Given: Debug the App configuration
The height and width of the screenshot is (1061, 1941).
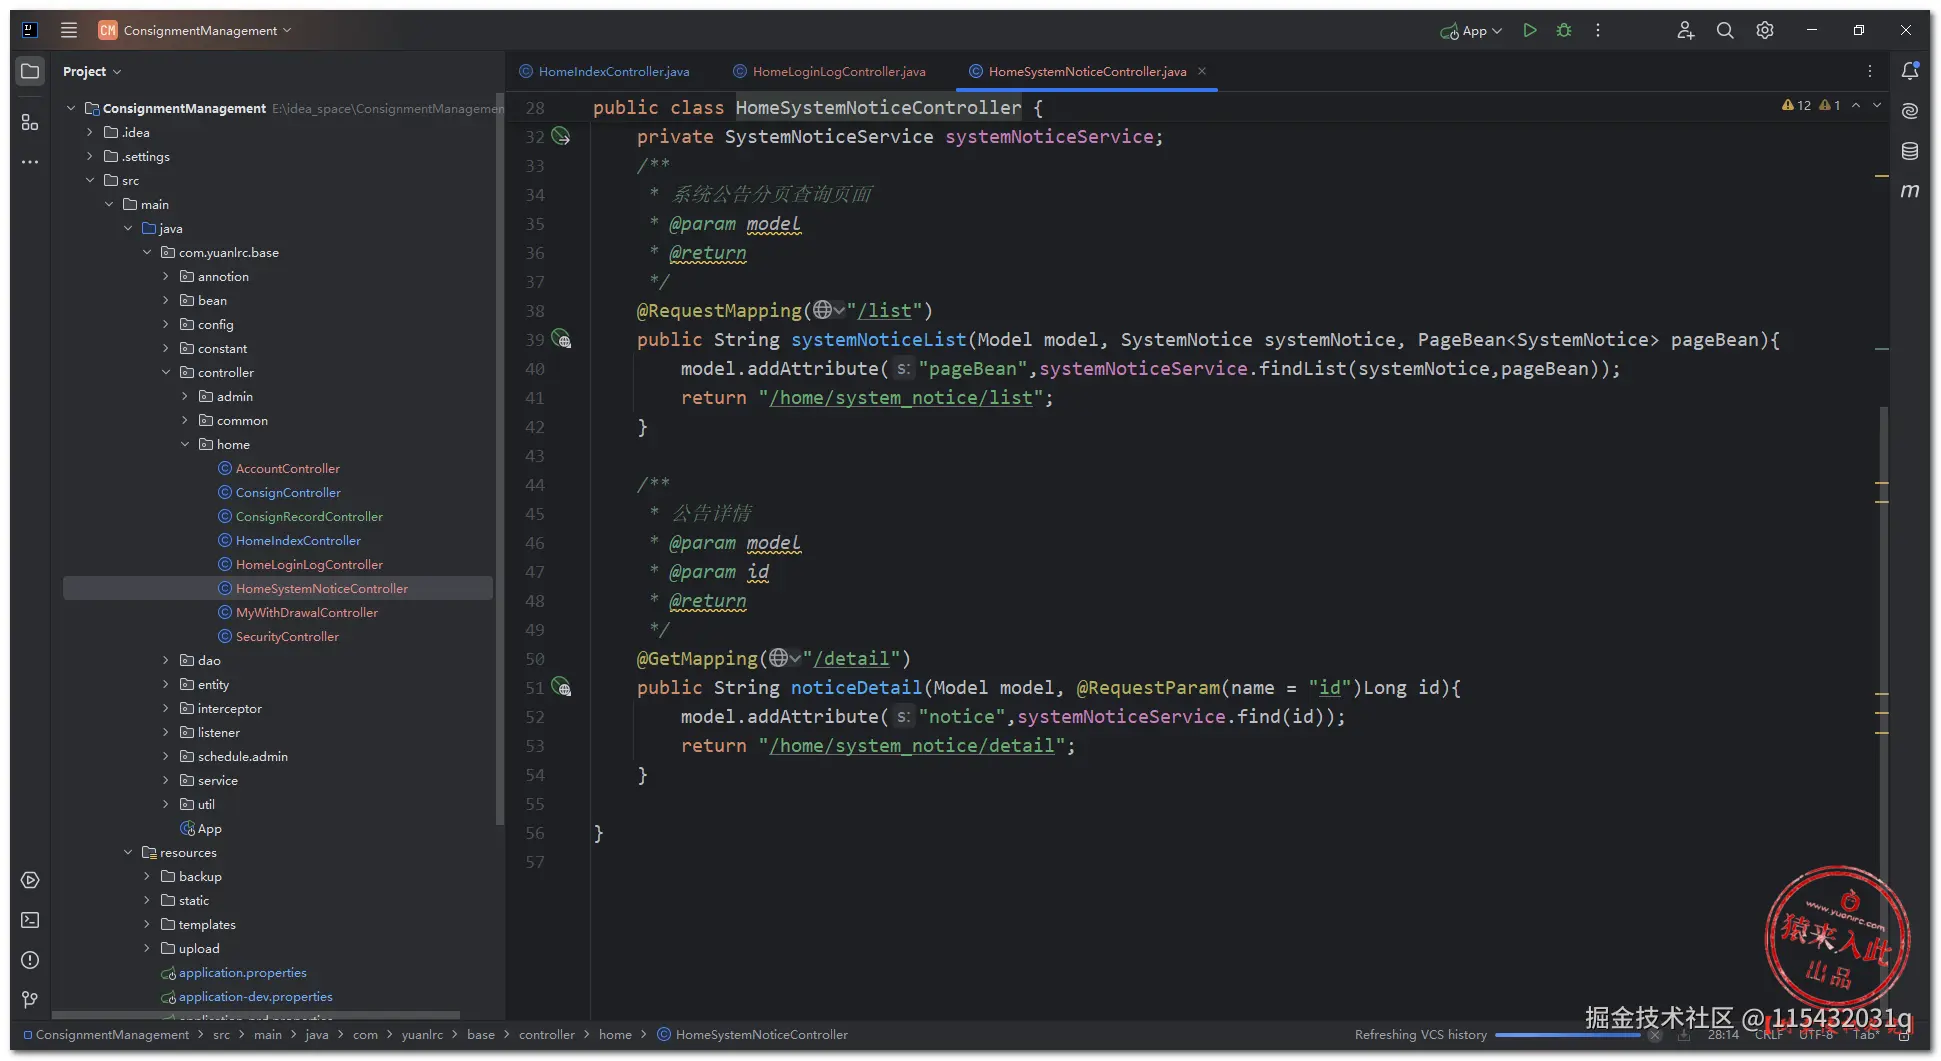Looking at the screenshot, I should coord(1564,30).
